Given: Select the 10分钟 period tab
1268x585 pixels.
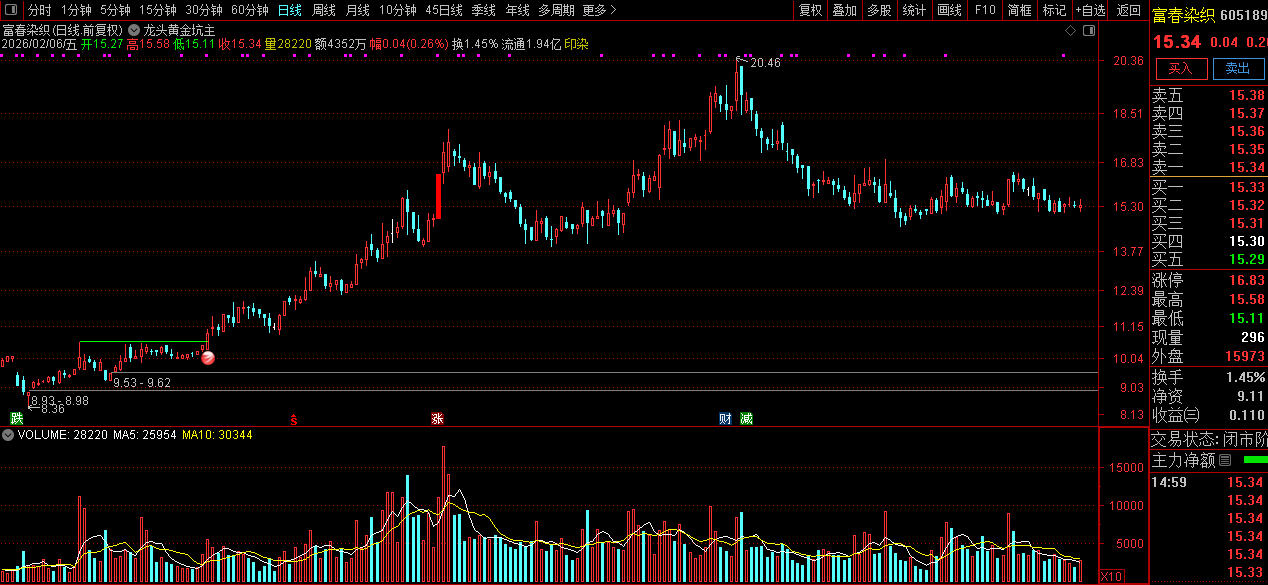Looking at the screenshot, I should [x=397, y=10].
